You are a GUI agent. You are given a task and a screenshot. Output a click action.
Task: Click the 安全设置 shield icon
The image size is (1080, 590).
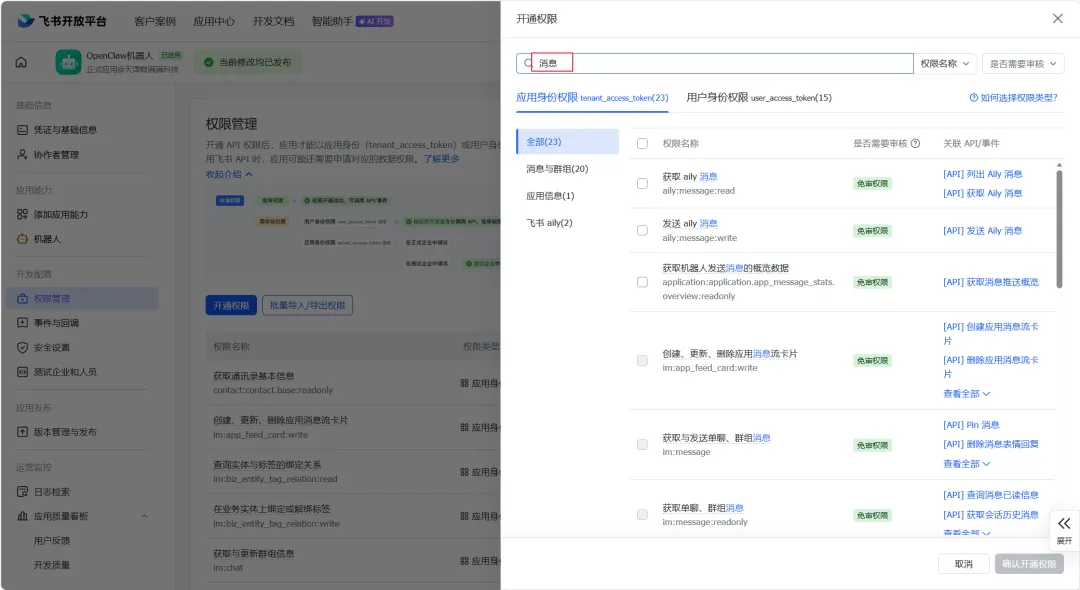tap(23, 348)
